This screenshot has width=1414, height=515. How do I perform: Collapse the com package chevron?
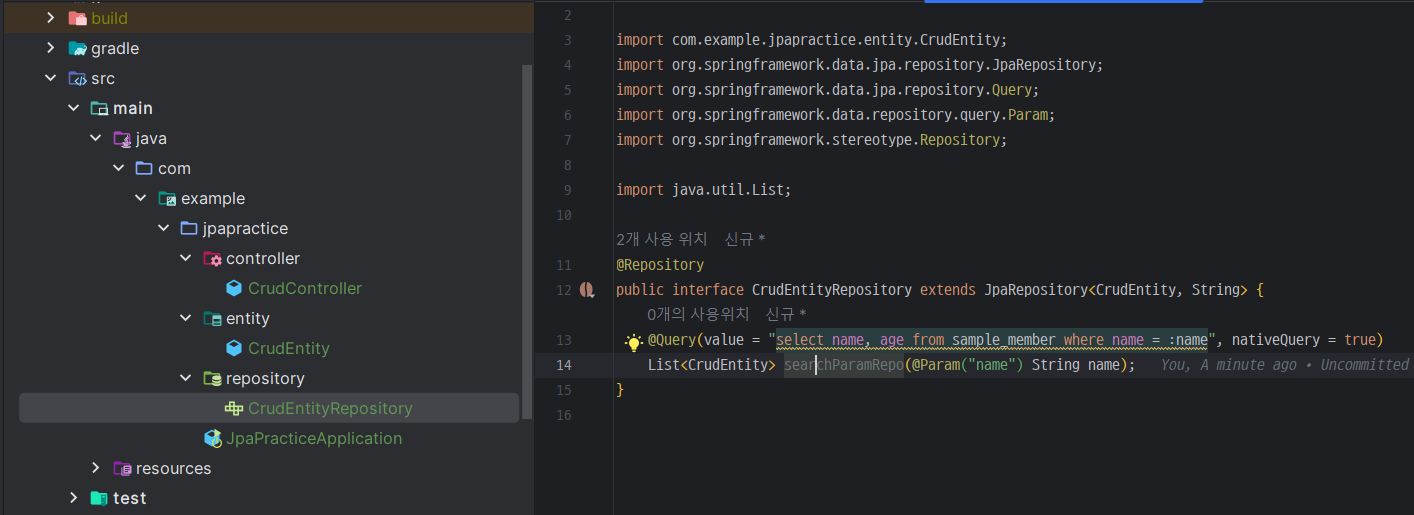click(x=117, y=168)
